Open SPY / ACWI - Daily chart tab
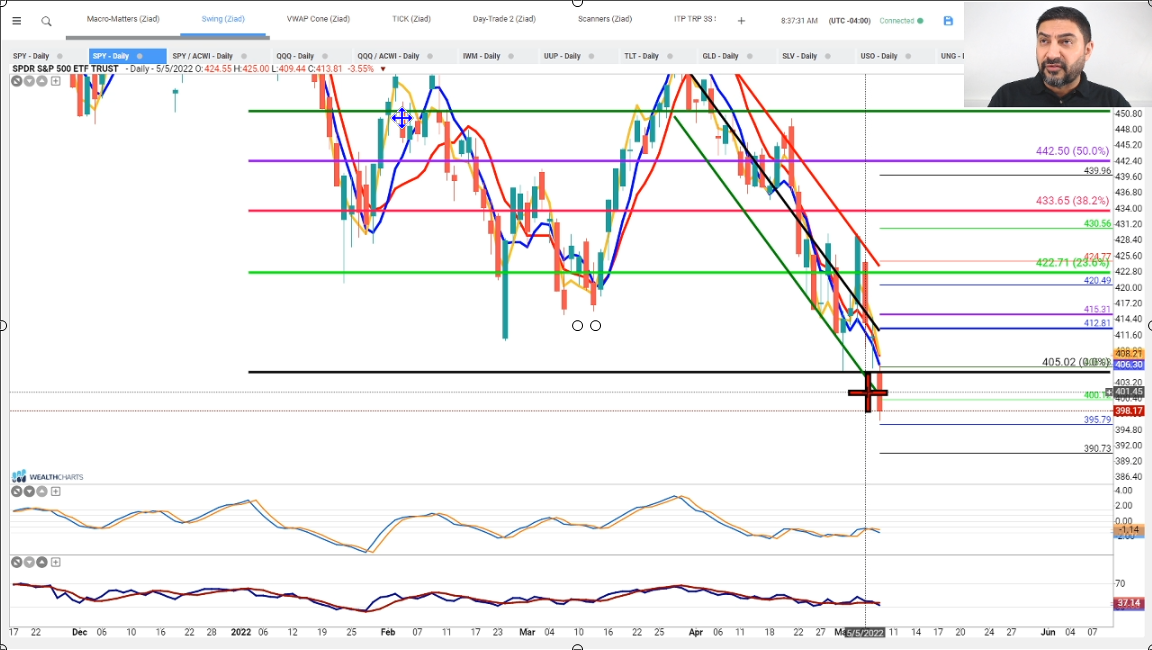 point(202,56)
